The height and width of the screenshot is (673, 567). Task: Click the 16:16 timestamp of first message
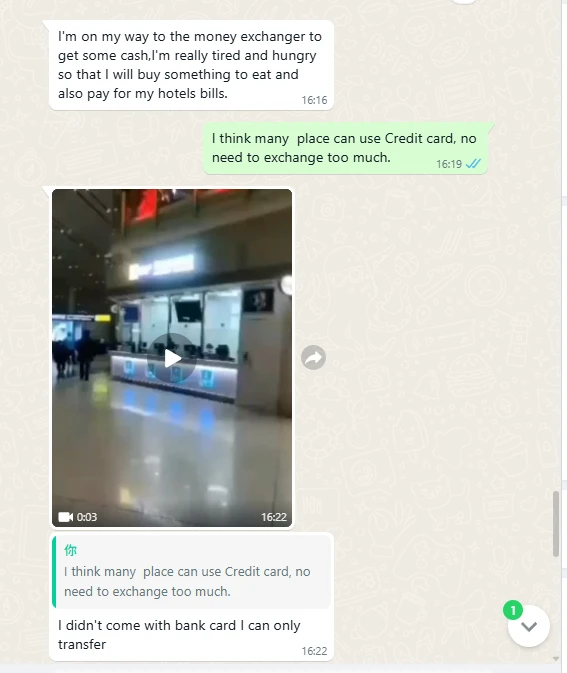[x=314, y=100]
